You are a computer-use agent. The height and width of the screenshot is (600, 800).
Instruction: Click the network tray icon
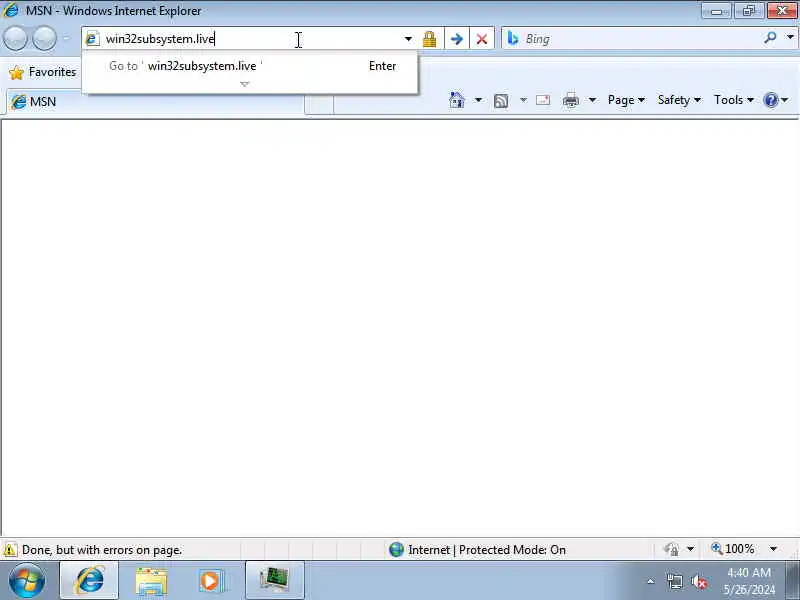click(674, 581)
